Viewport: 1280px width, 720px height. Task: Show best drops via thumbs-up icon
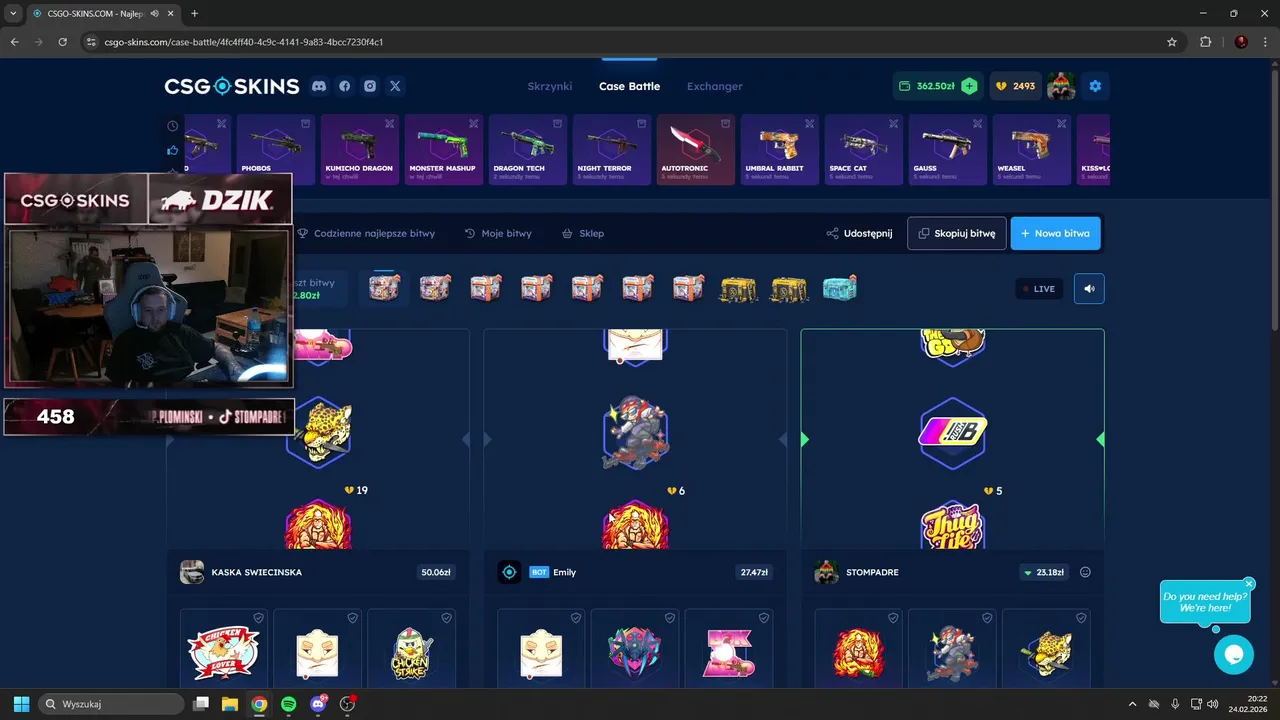click(x=173, y=150)
